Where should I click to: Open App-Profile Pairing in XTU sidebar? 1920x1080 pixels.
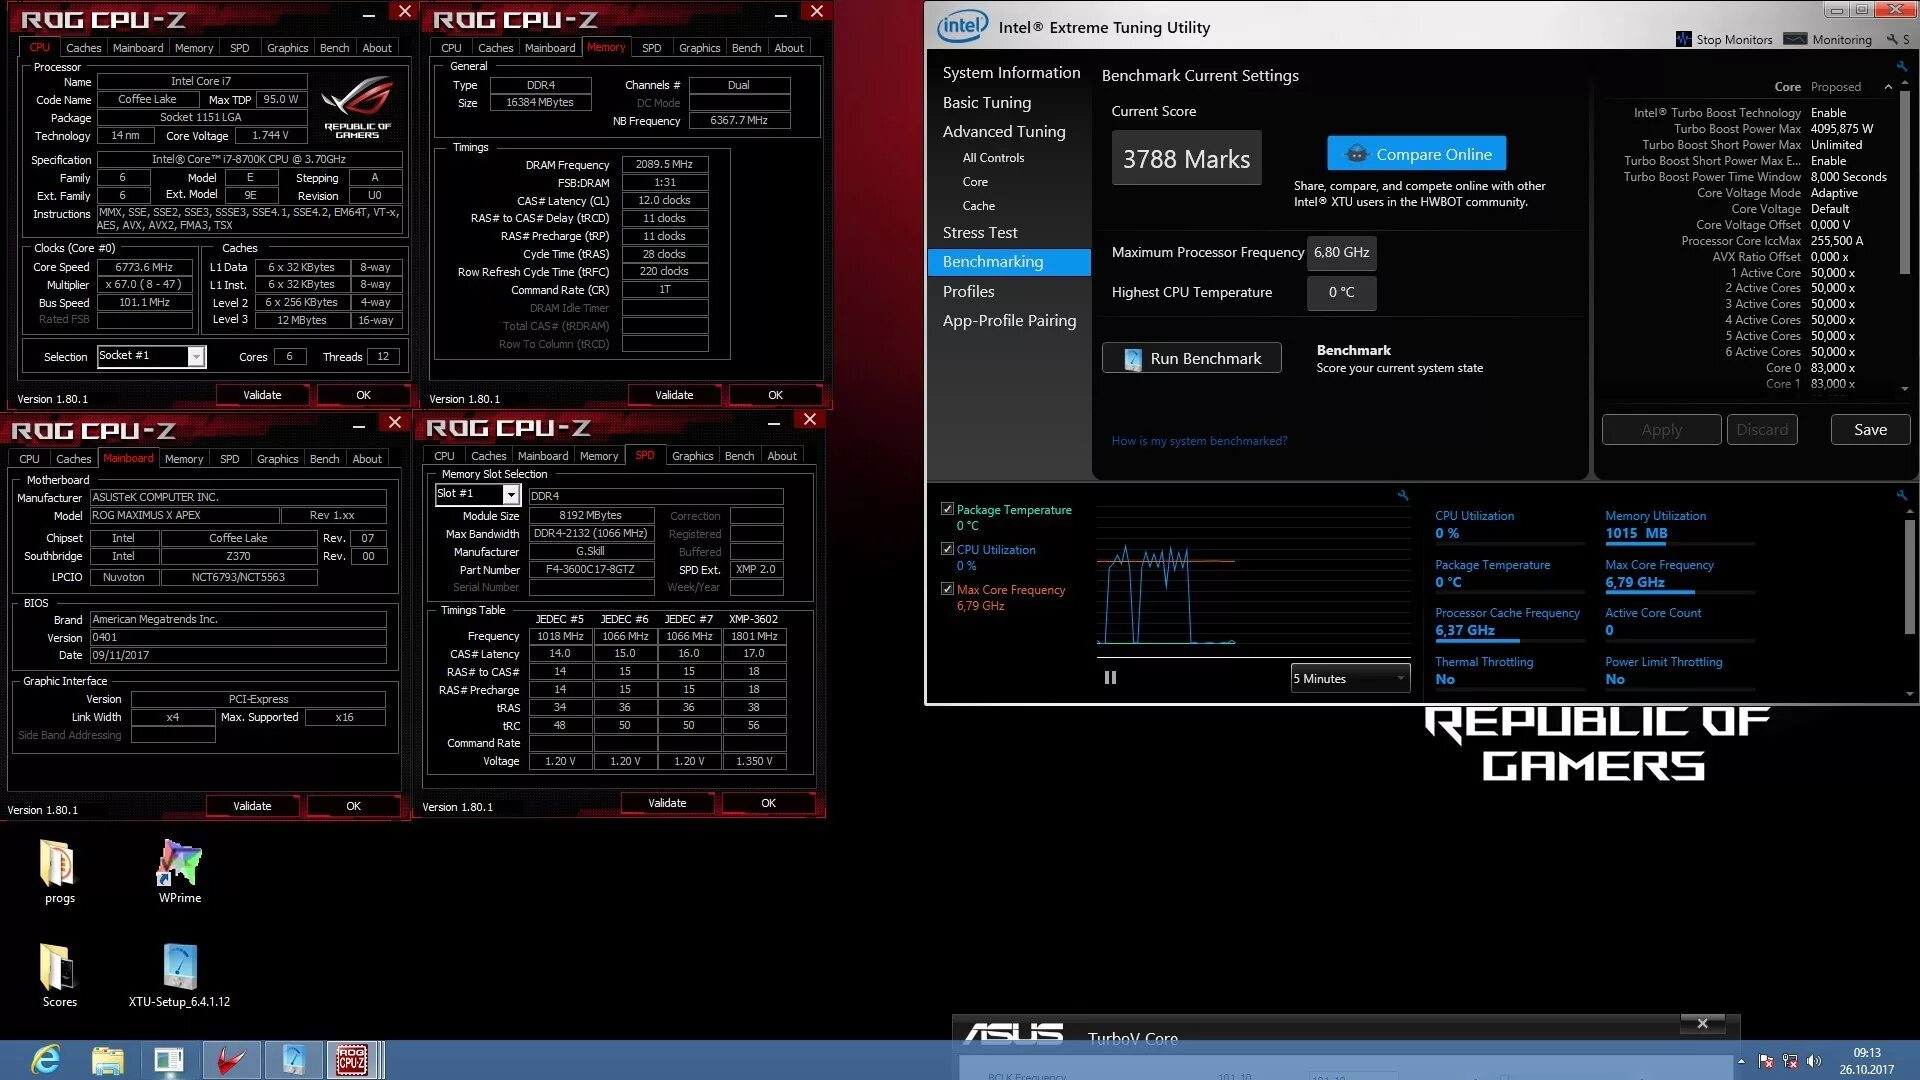tap(1009, 320)
